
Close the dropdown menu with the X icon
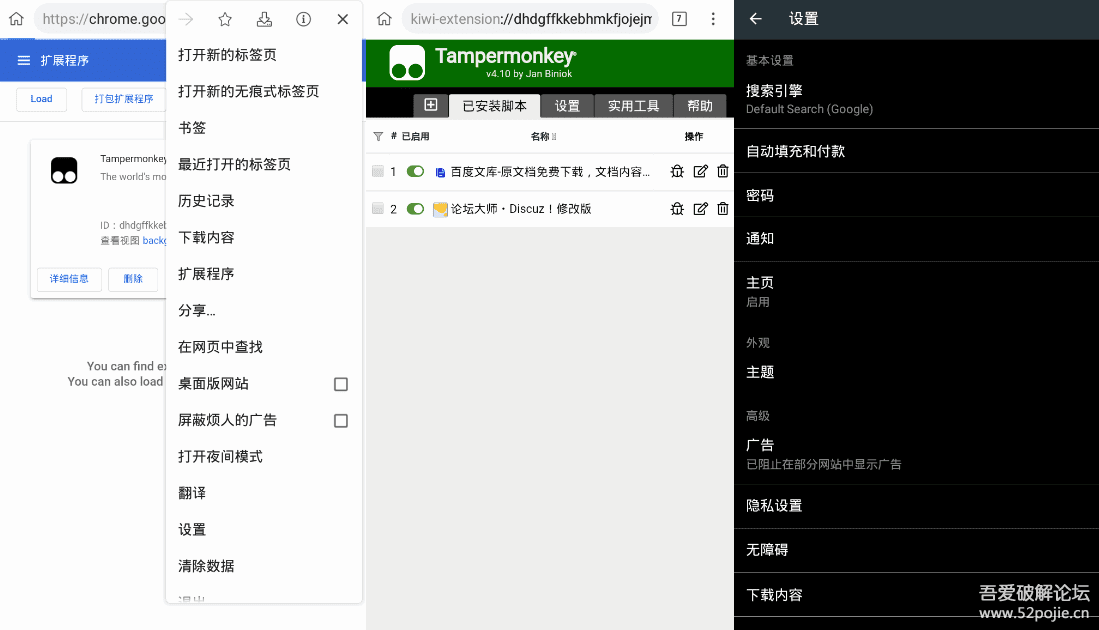click(x=343, y=20)
